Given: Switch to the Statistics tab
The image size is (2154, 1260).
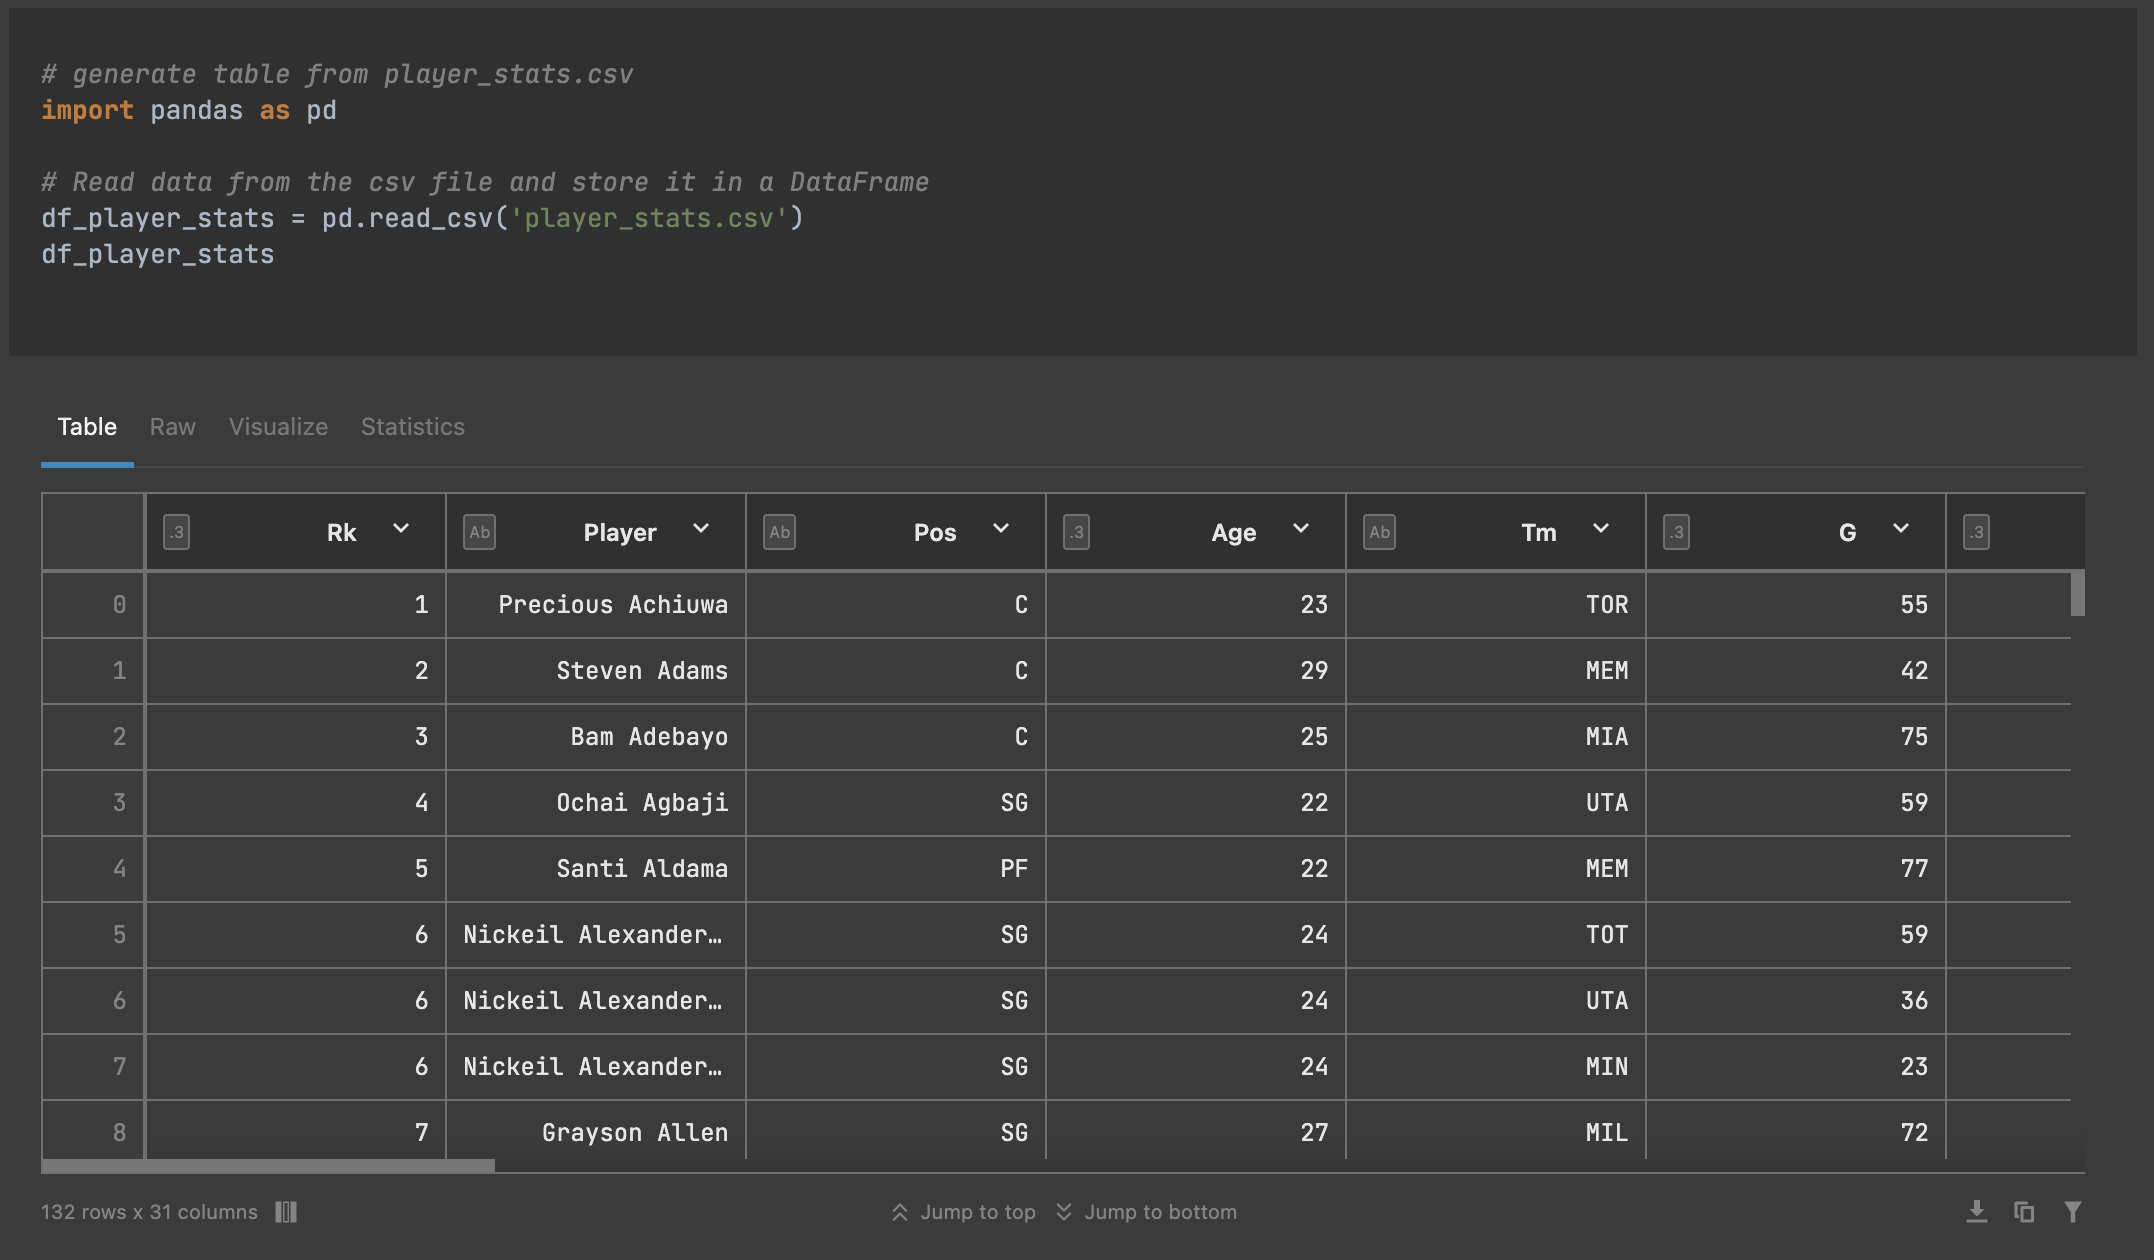Looking at the screenshot, I should tap(412, 427).
